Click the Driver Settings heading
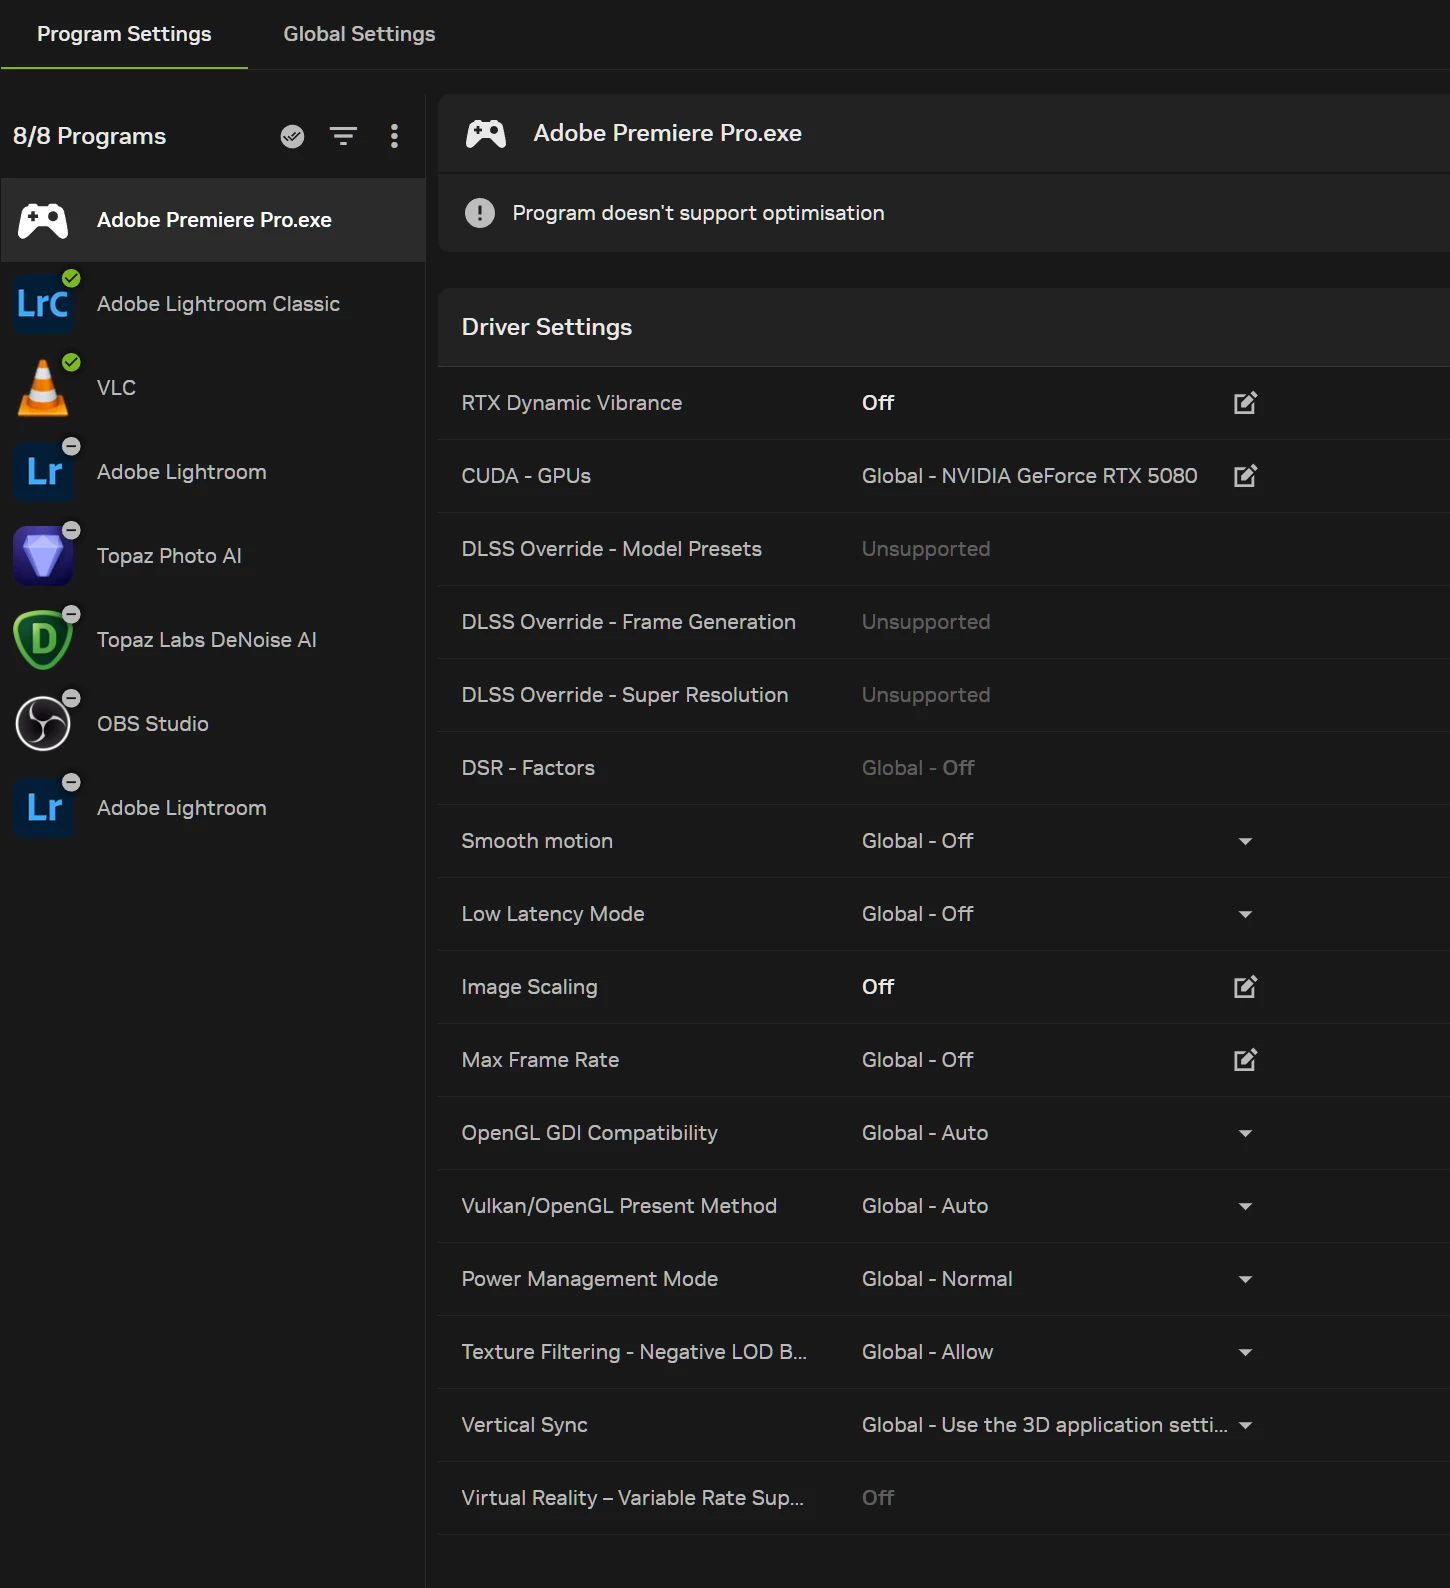1450x1588 pixels. pyautogui.click(x=546, y=327)
